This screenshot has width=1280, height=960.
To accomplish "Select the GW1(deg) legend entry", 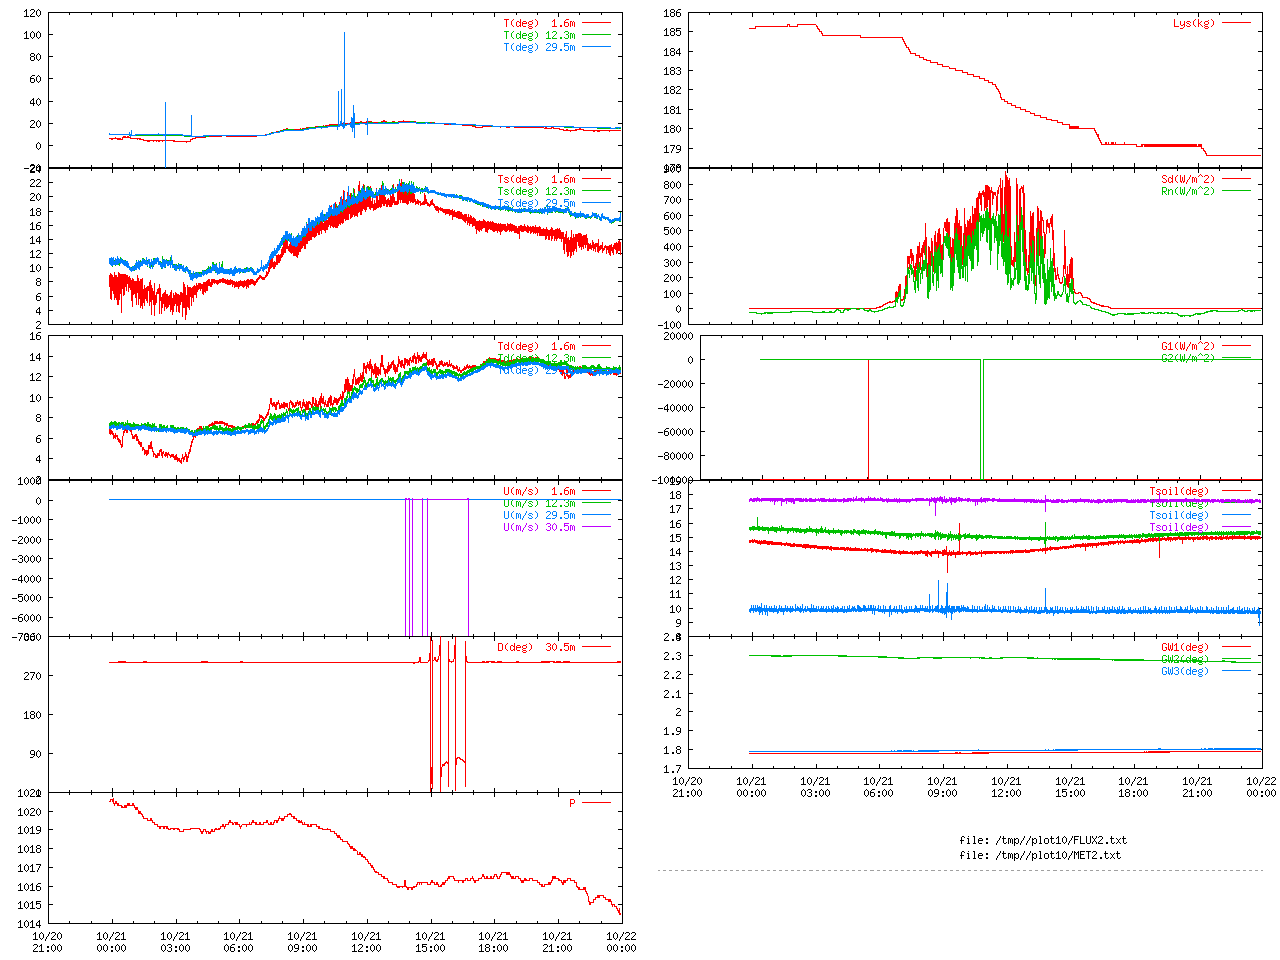I will (1184, 647).
